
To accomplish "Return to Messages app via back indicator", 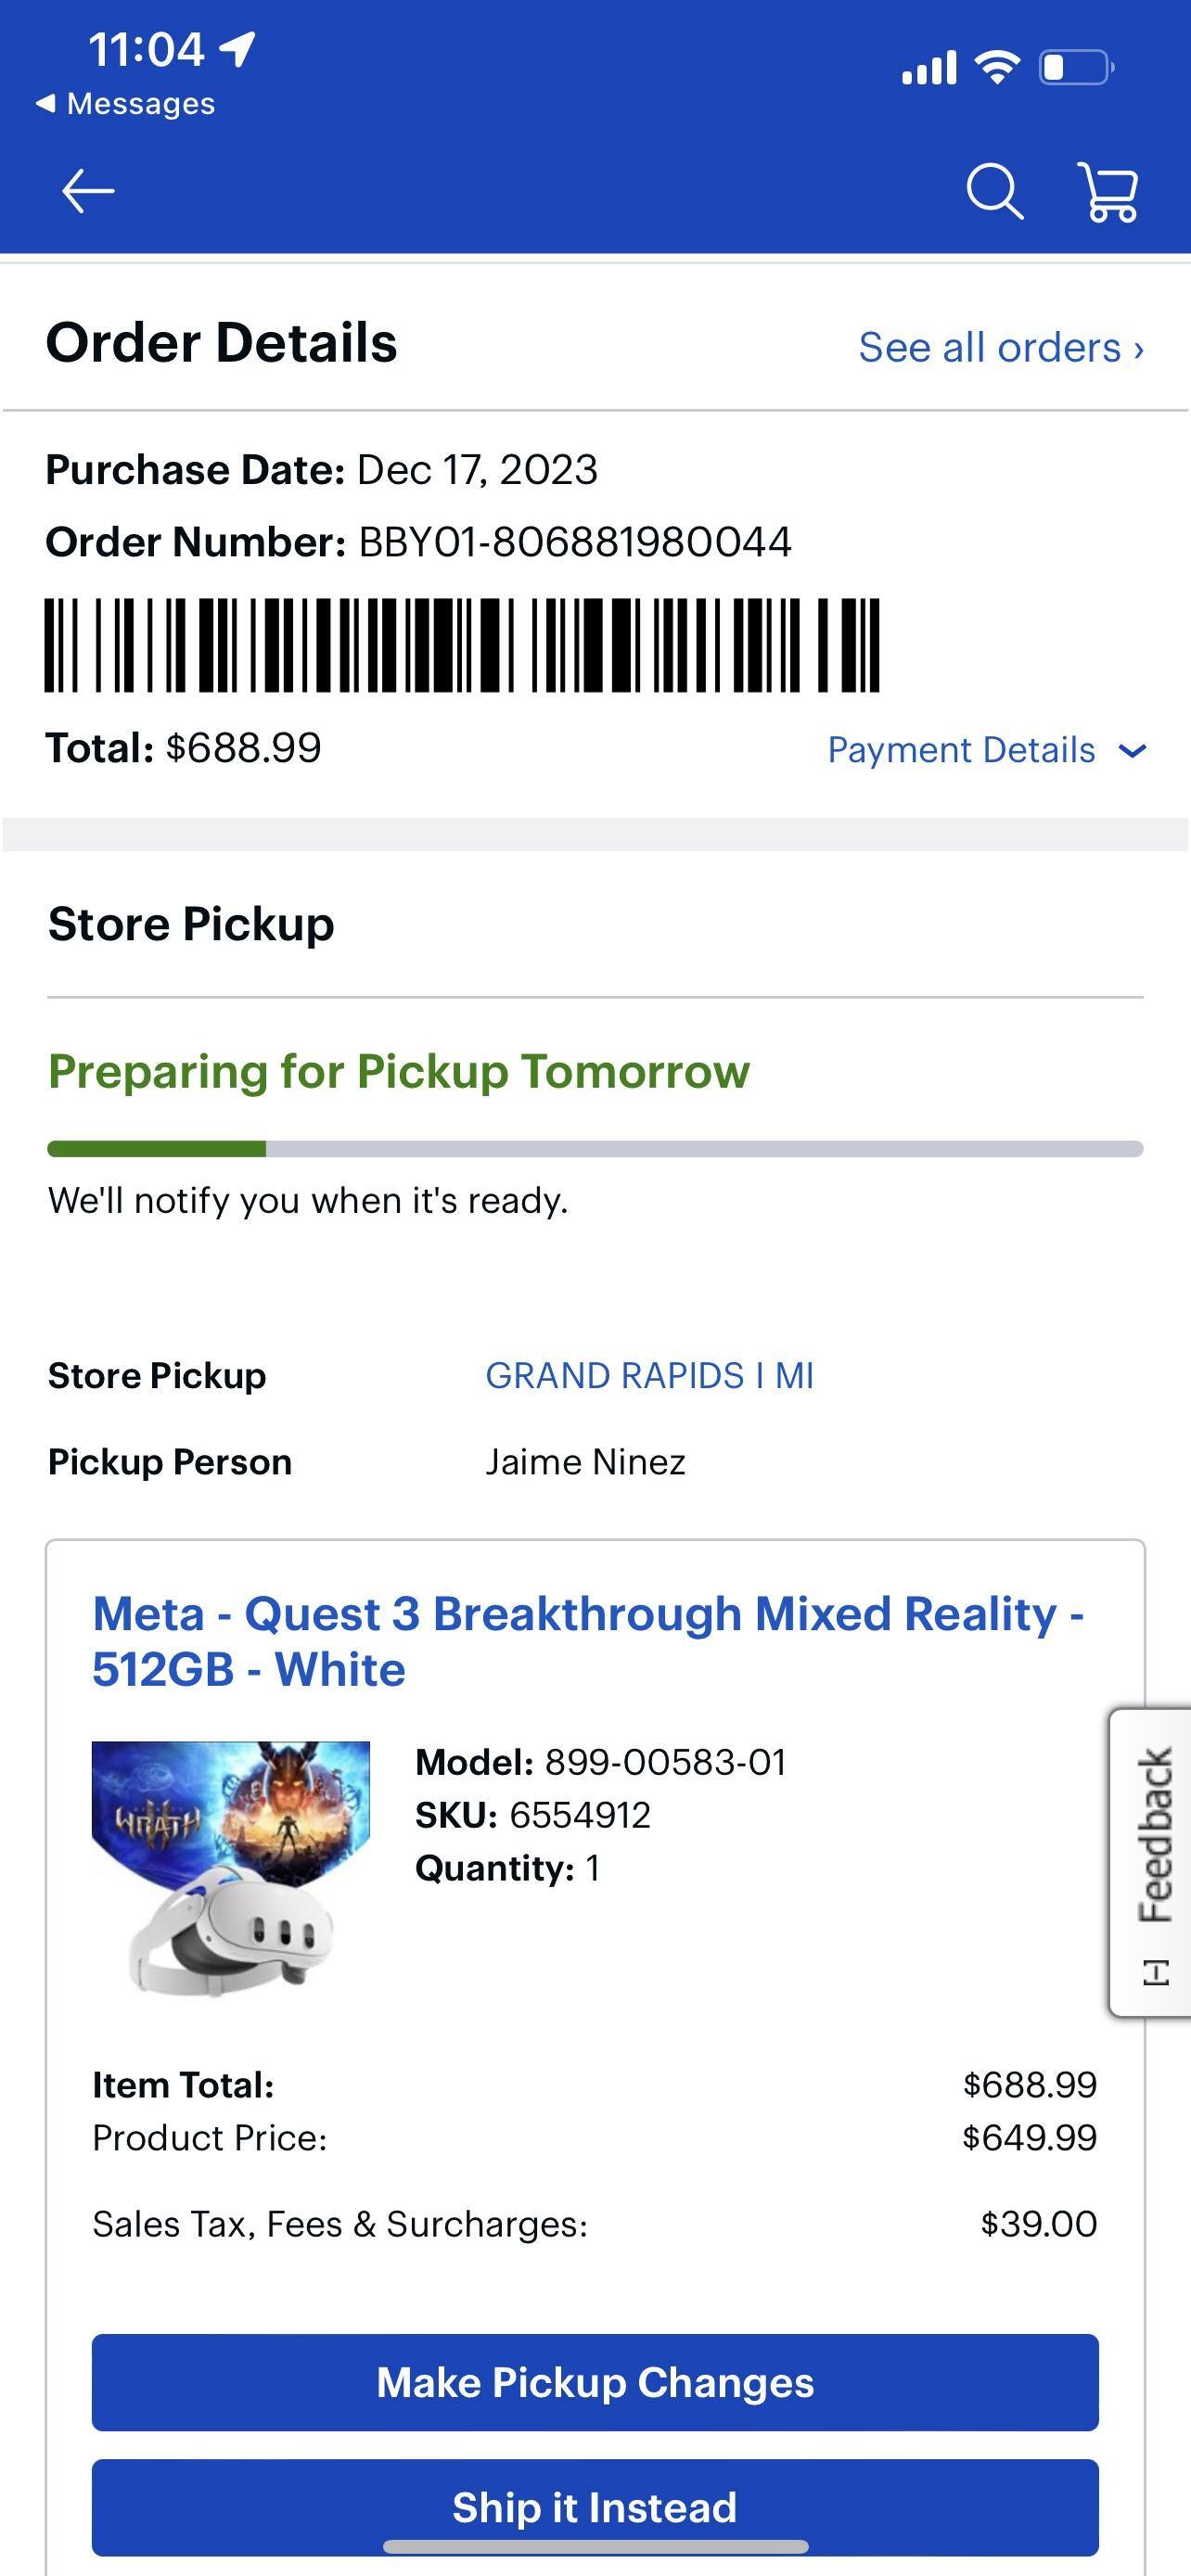I will (x=125, y=104).
